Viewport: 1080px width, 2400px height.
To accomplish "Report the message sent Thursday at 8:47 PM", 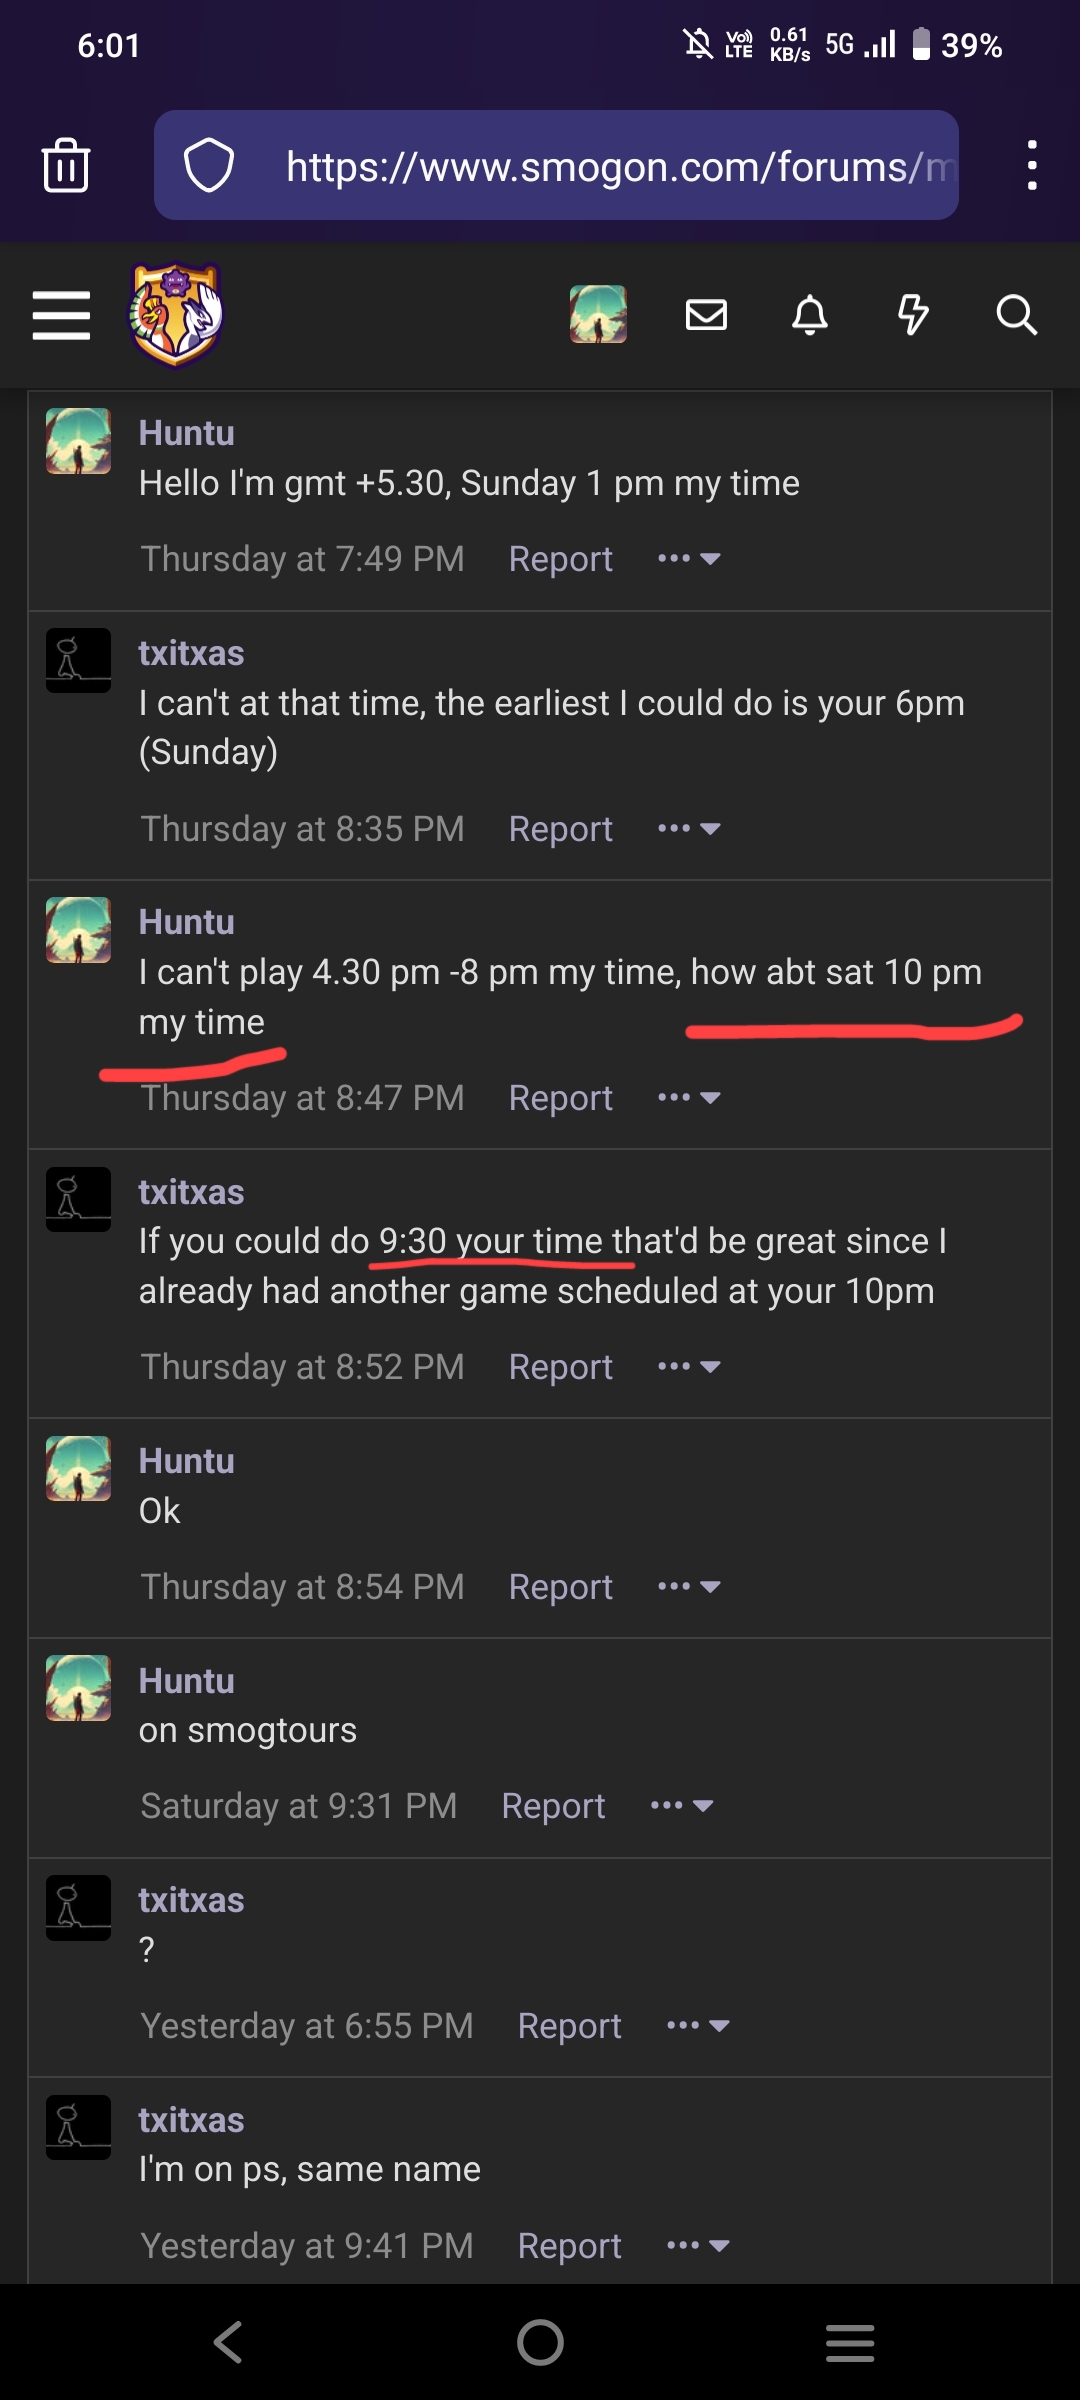I will pos(560,1098).
